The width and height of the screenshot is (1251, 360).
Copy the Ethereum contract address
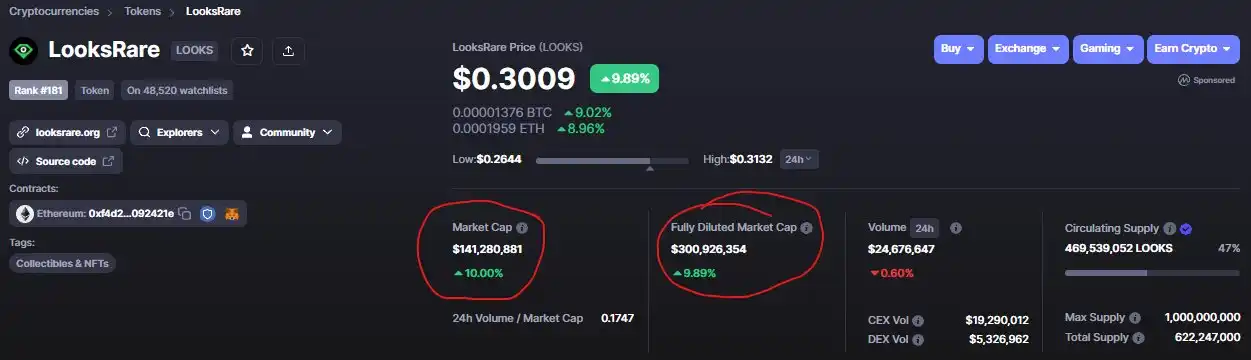185,213
